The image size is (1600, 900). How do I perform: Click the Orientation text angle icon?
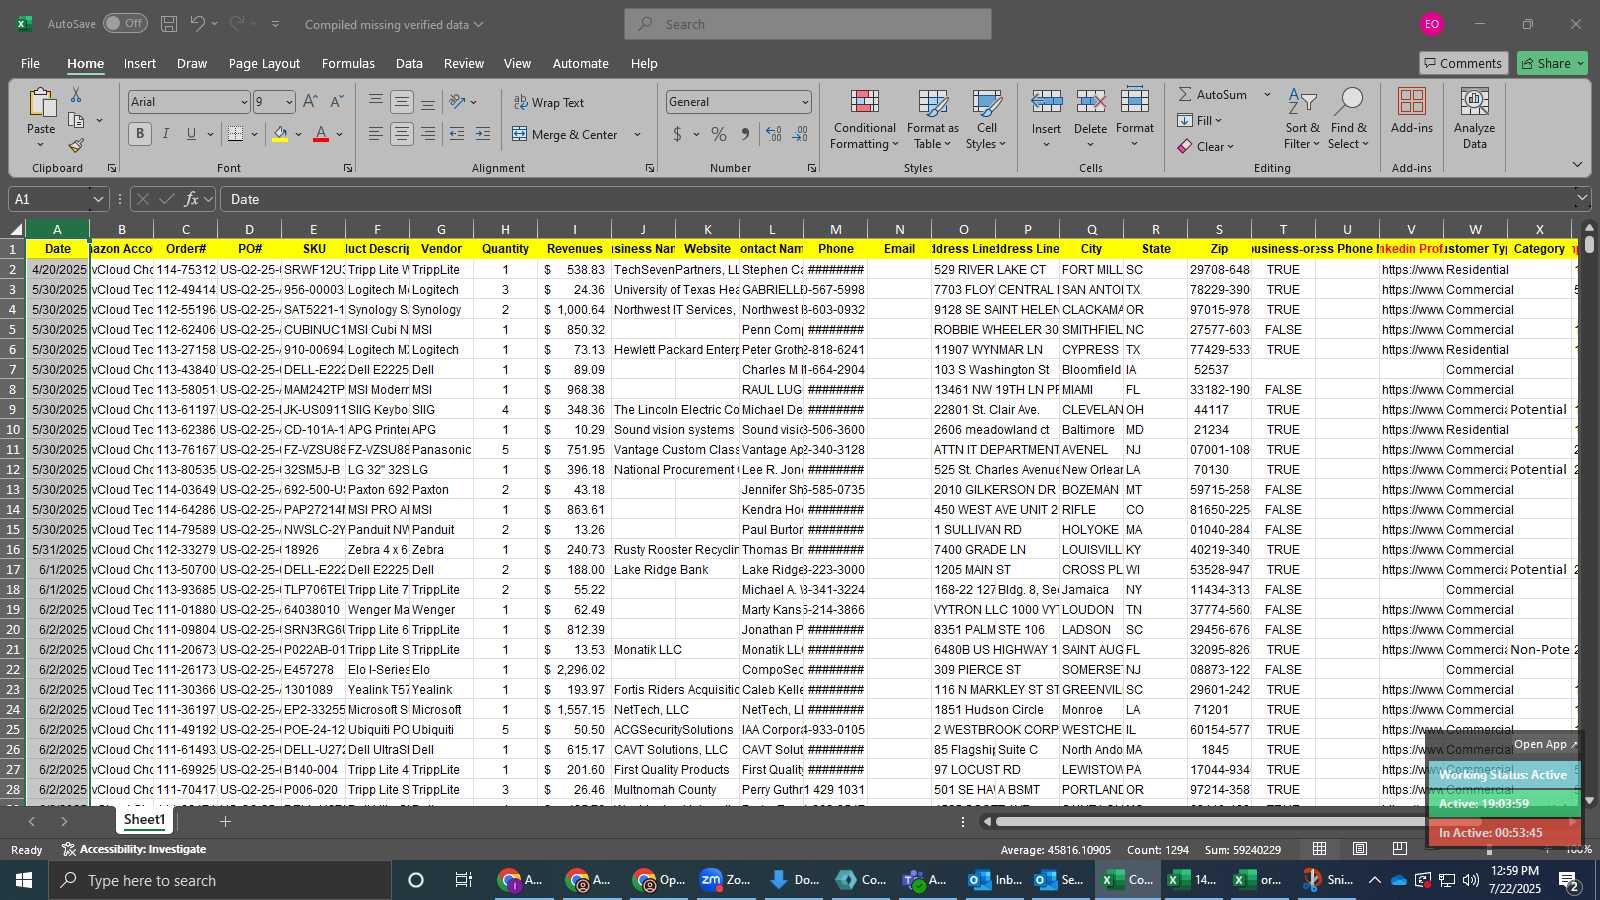[x=457, y=102]
